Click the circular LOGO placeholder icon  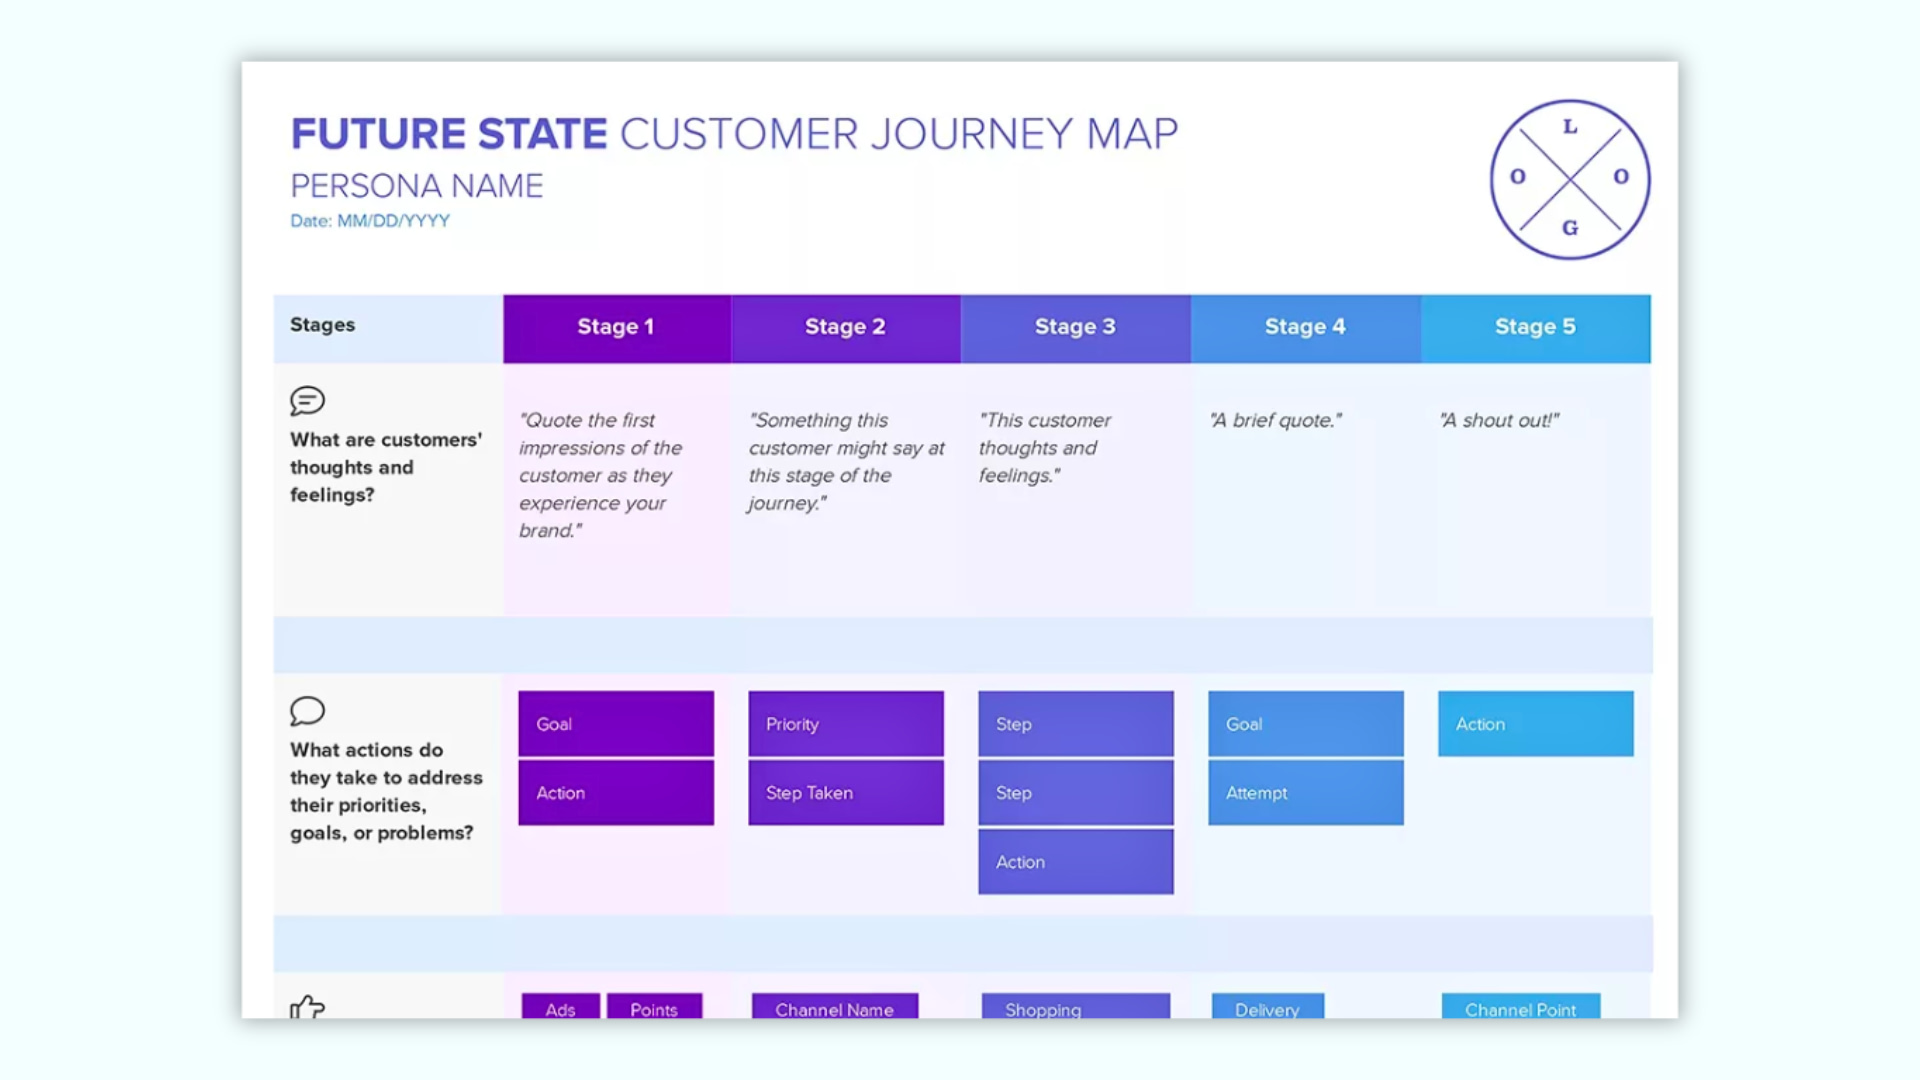[1570, 179]
